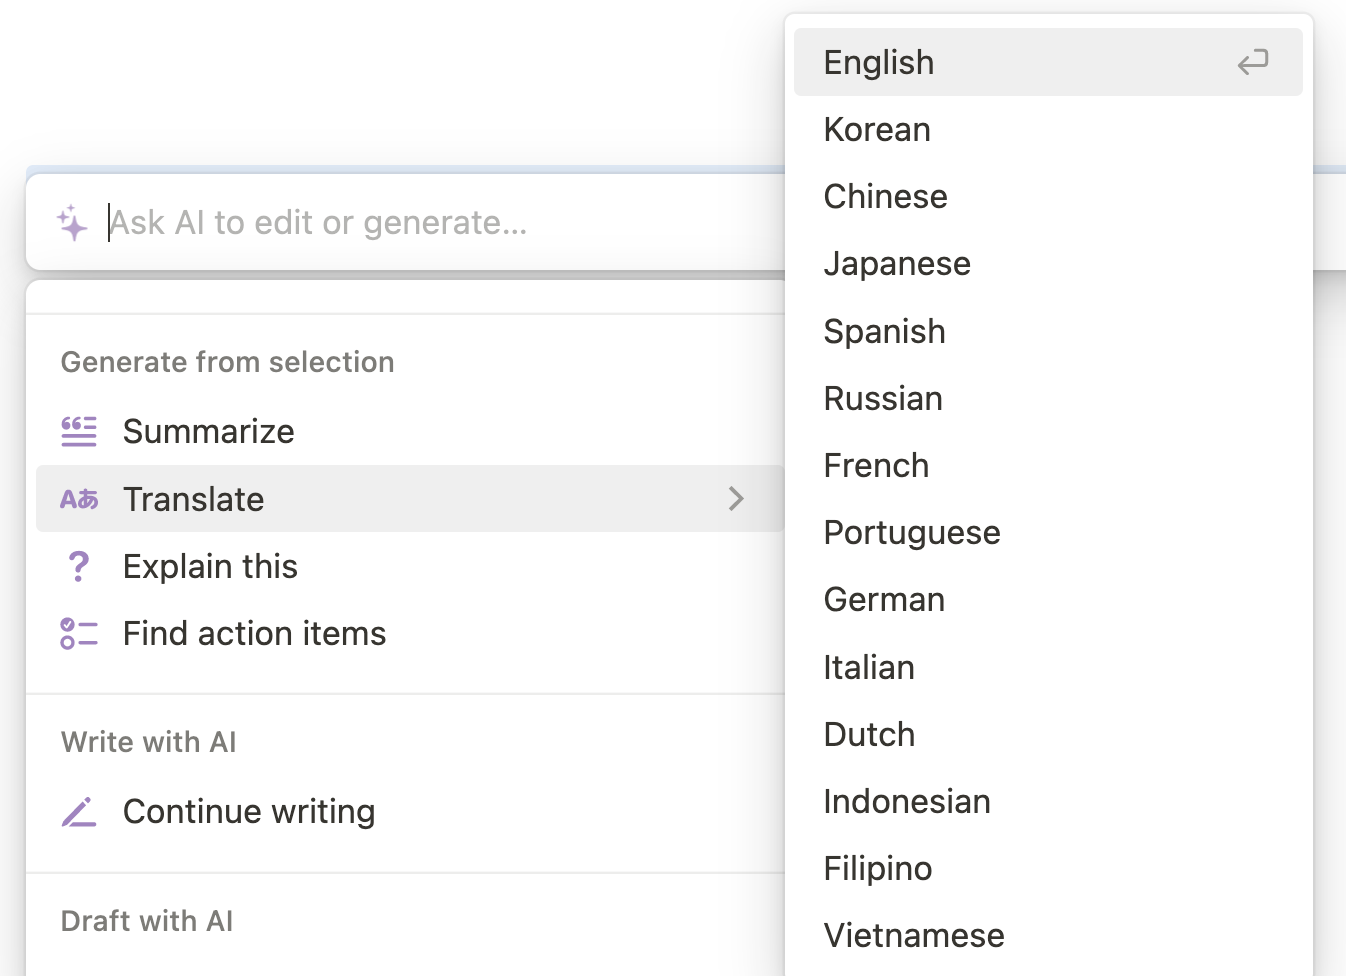Click the Summarize quote-lines icon
The width and height of the screenshot is (1346, 976).
click(79, 431)
